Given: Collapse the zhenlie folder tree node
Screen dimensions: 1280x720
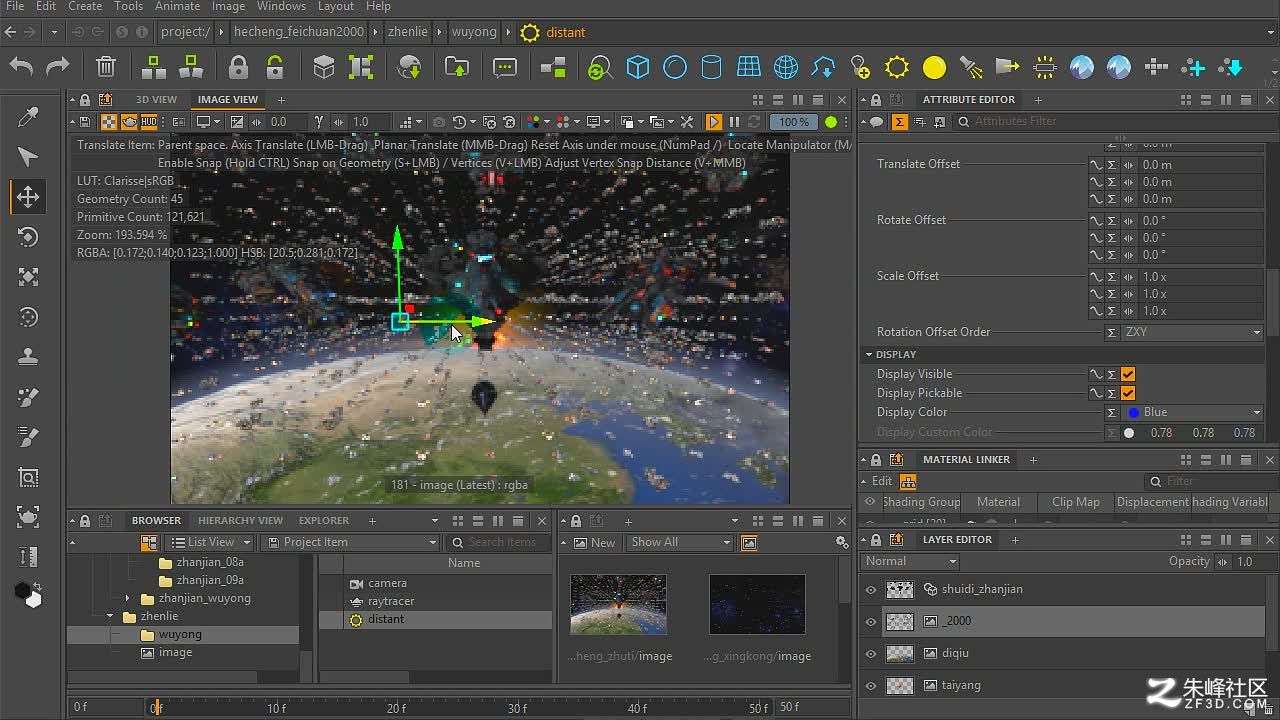Looking at the screenshot, I should pos(110,616).
